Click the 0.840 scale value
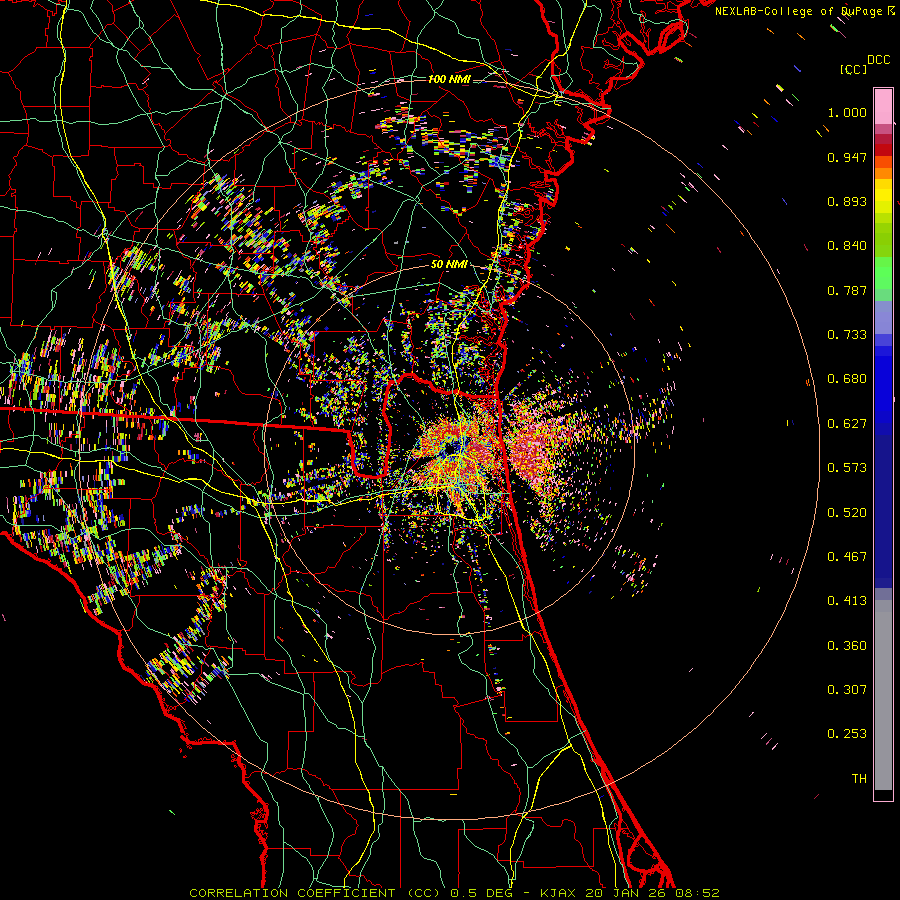 (x=847, y=246)
